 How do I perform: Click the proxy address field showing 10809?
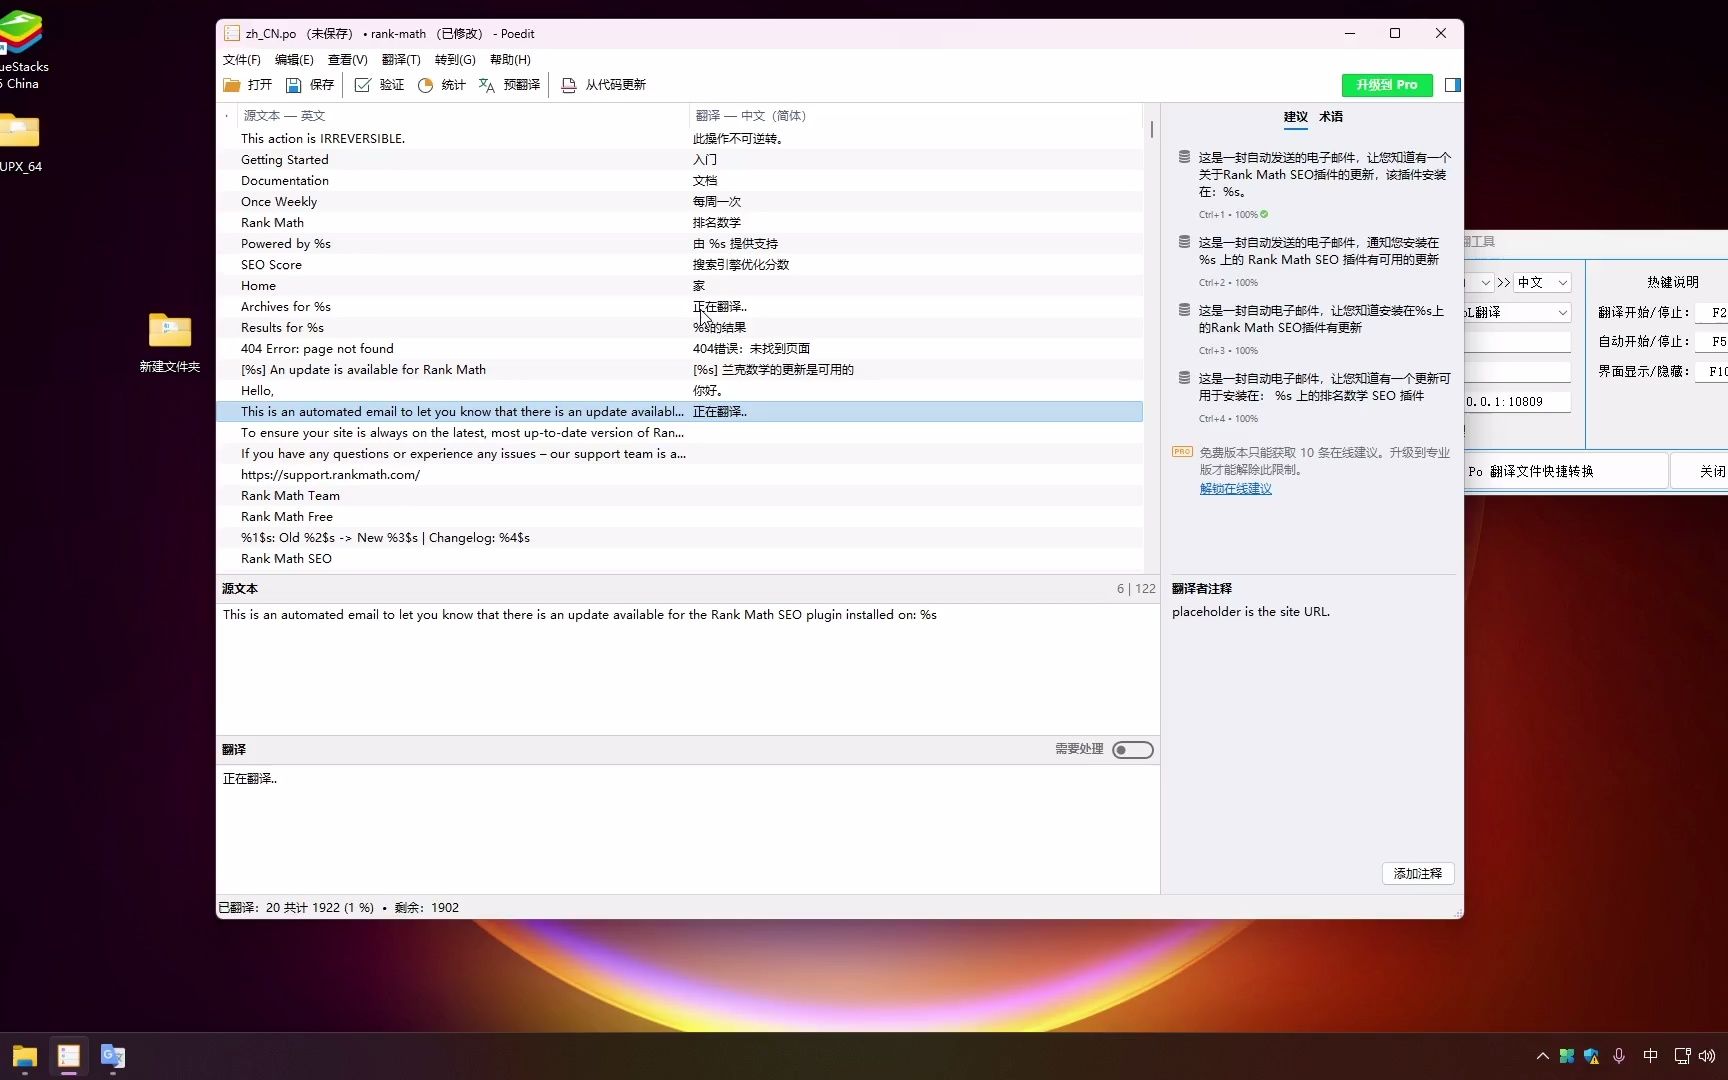(1518, 402)
